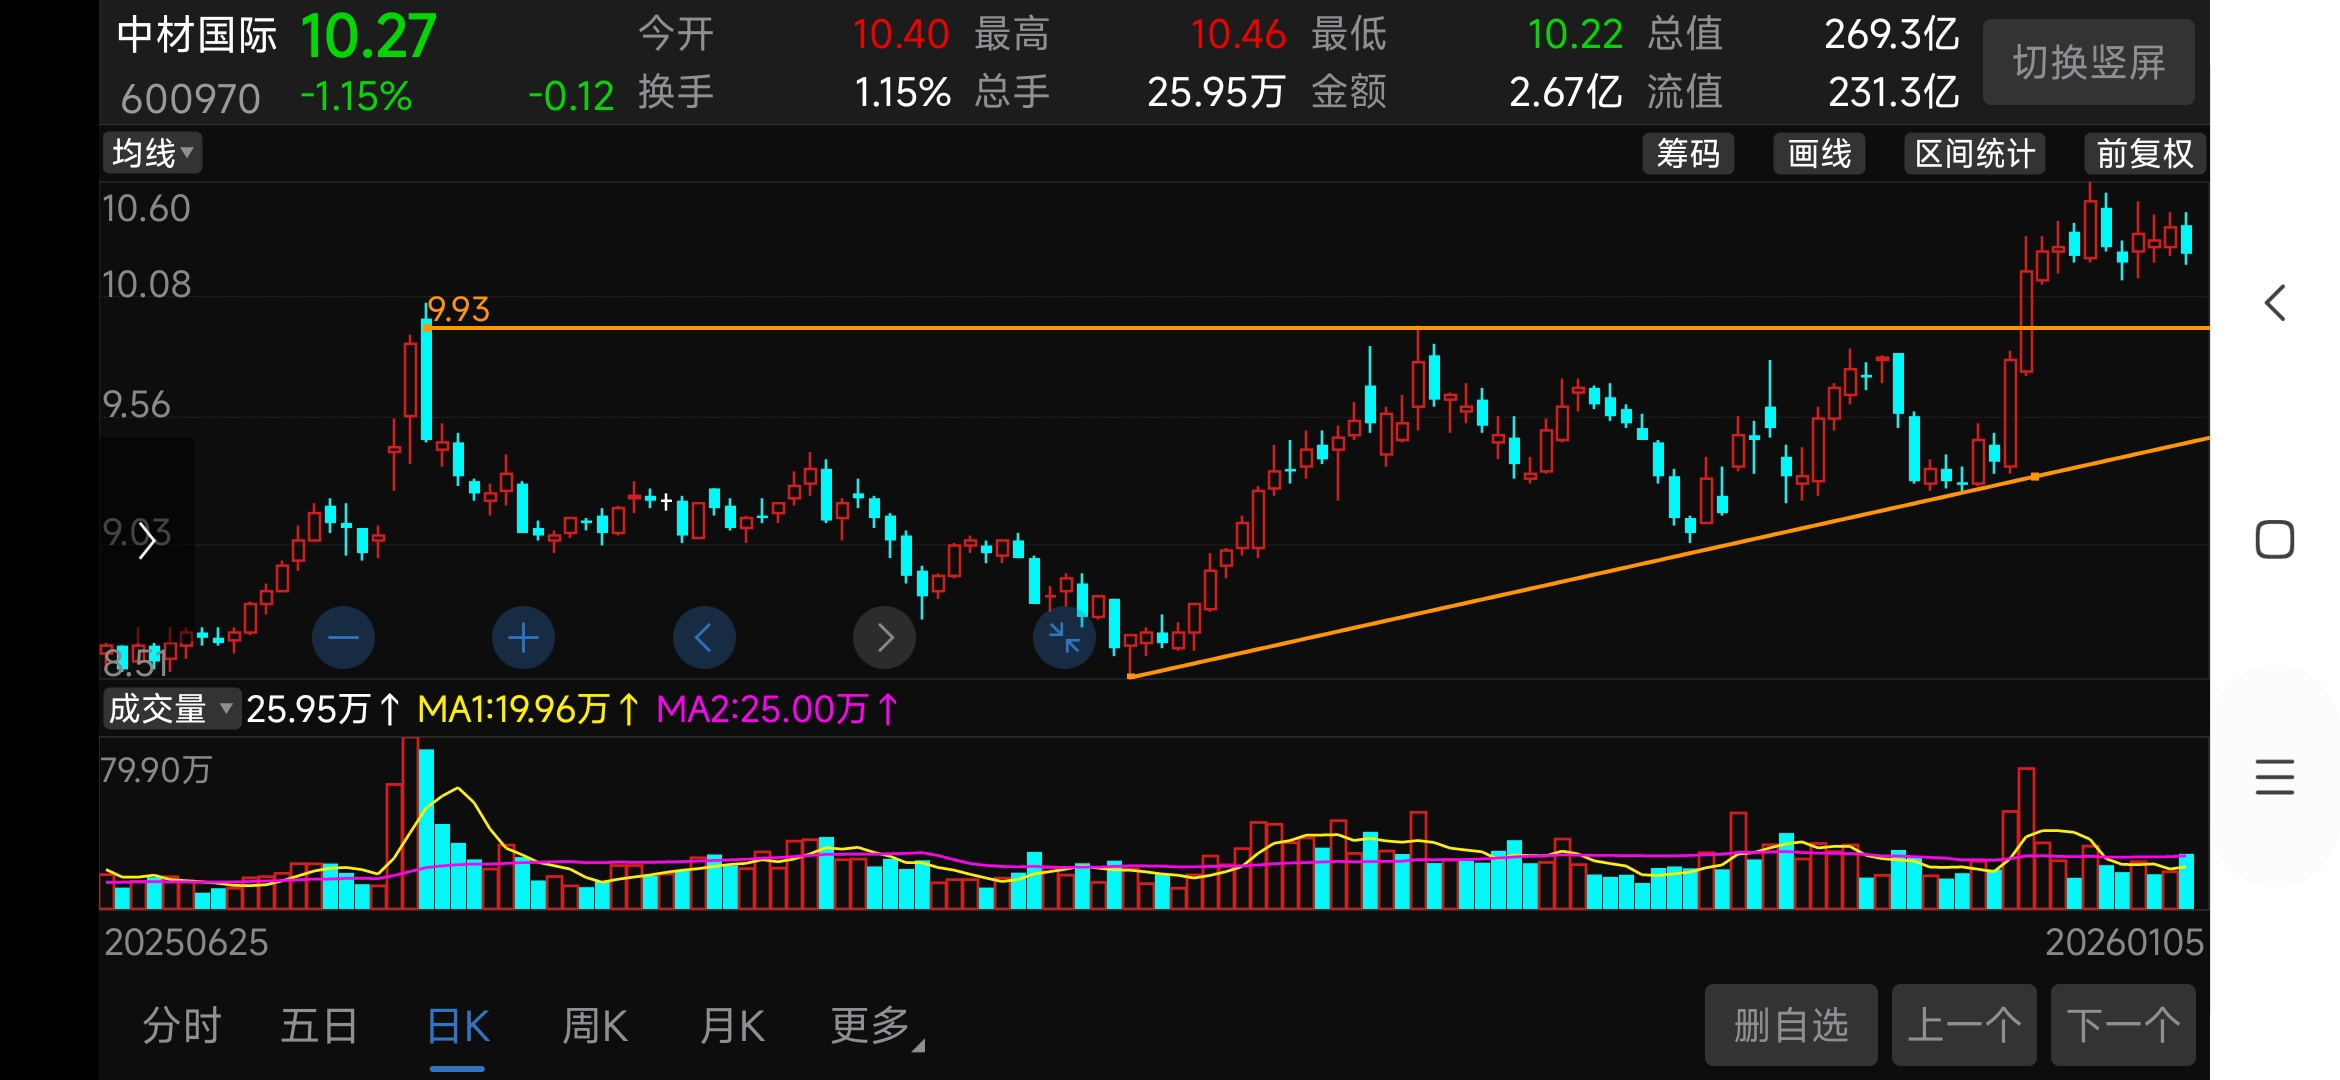2340x1080 pixels.
Task: Click 删自选 remove from watchlist
Action: [1790, 1026]
